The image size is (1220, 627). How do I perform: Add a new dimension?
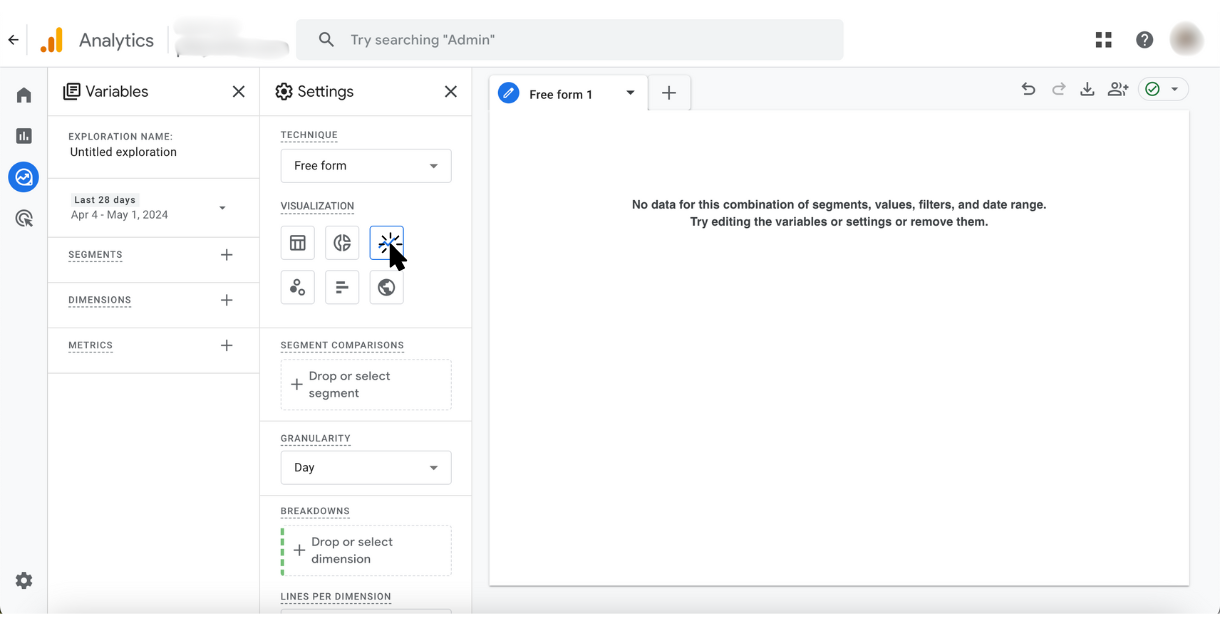point(227,300)
